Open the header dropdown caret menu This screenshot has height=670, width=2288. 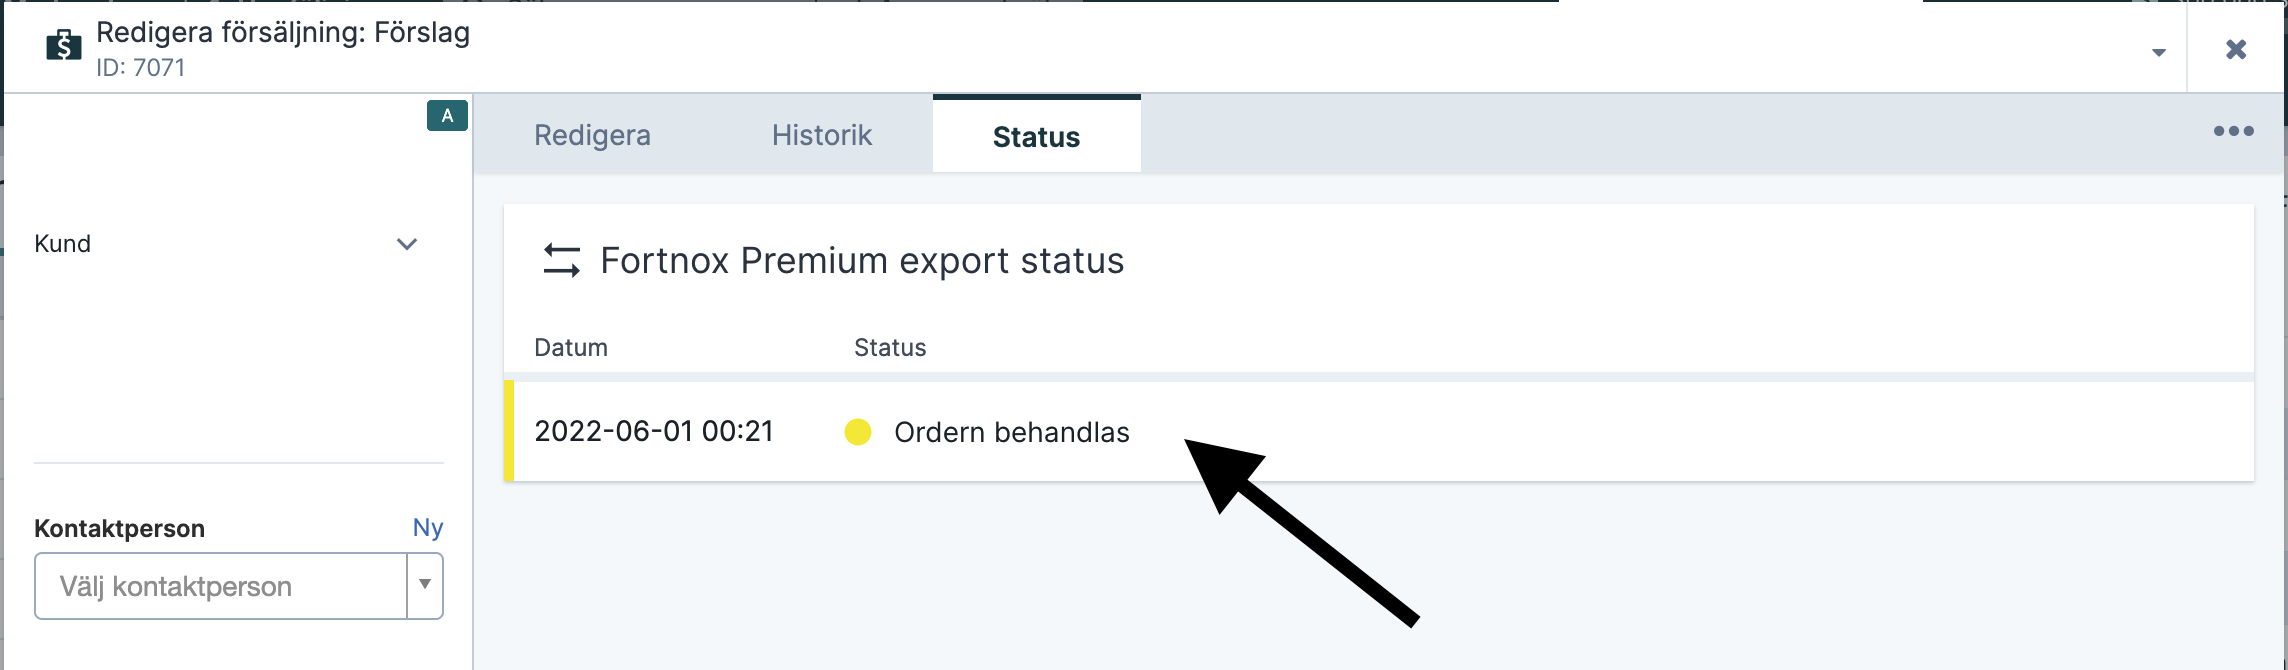pyautogui.click(x=2159, y=52)
